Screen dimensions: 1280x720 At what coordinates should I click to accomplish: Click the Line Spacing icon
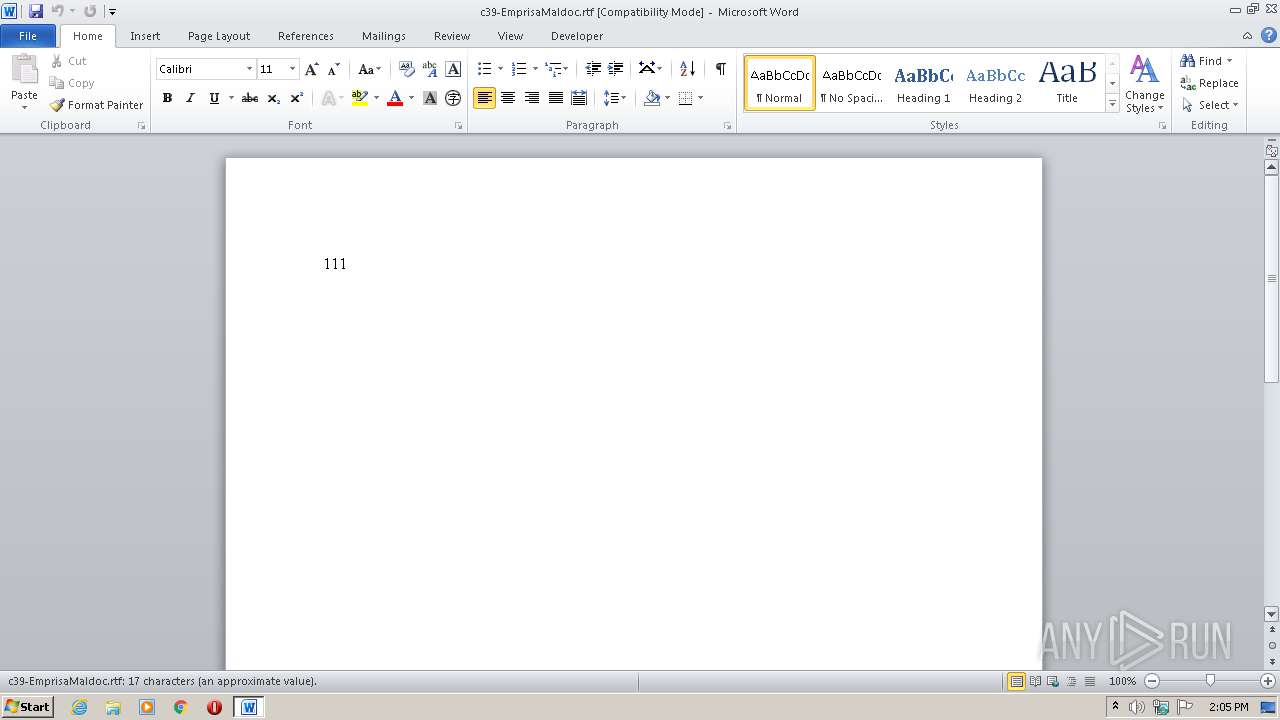[x=611, y=98]
